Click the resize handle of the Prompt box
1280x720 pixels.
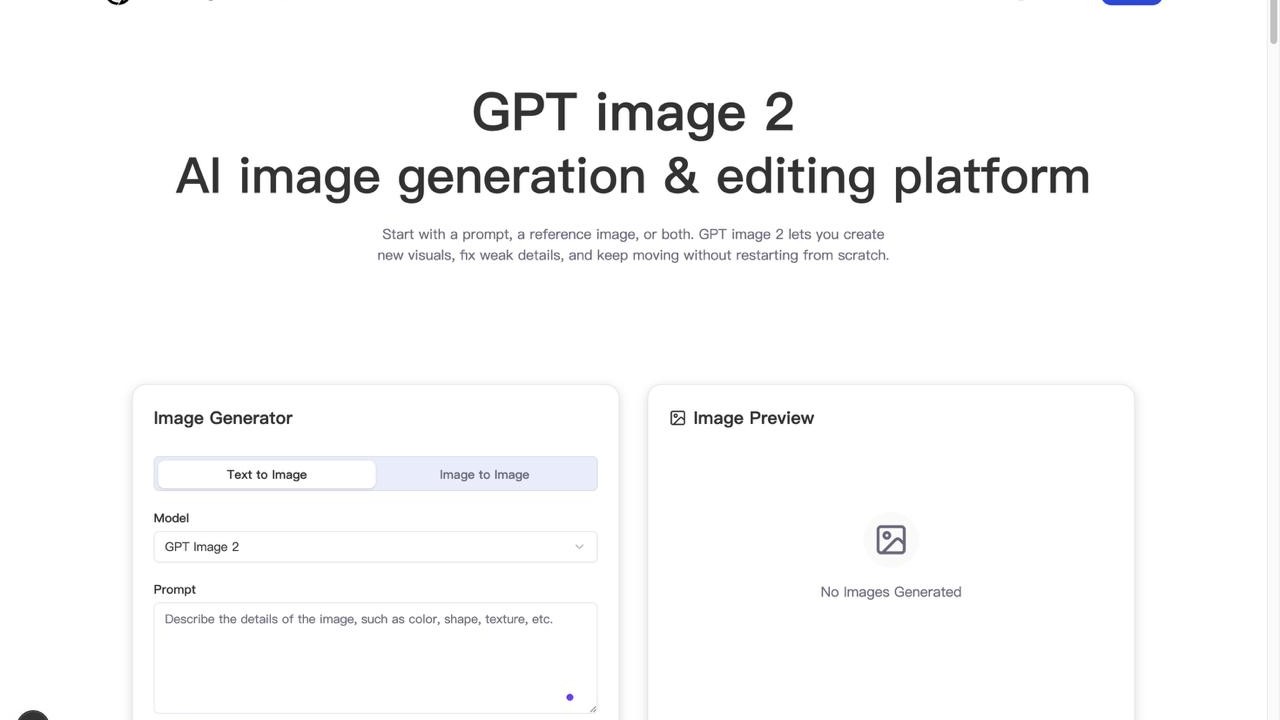[593, 709]
